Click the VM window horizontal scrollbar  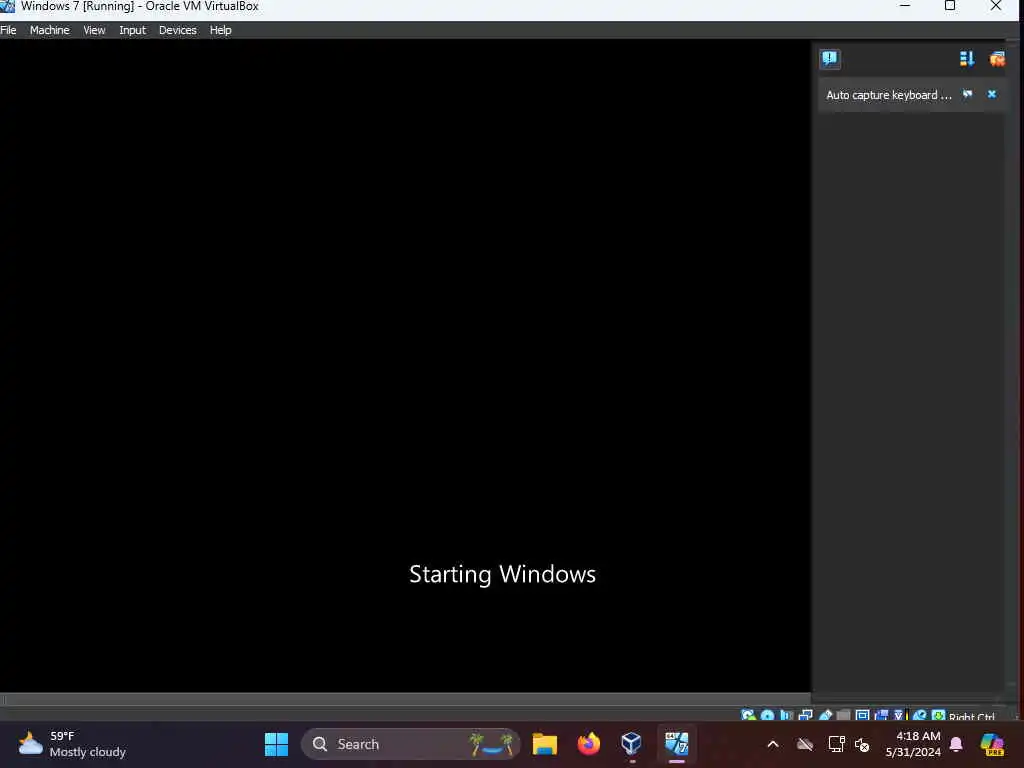pos(405,699)
